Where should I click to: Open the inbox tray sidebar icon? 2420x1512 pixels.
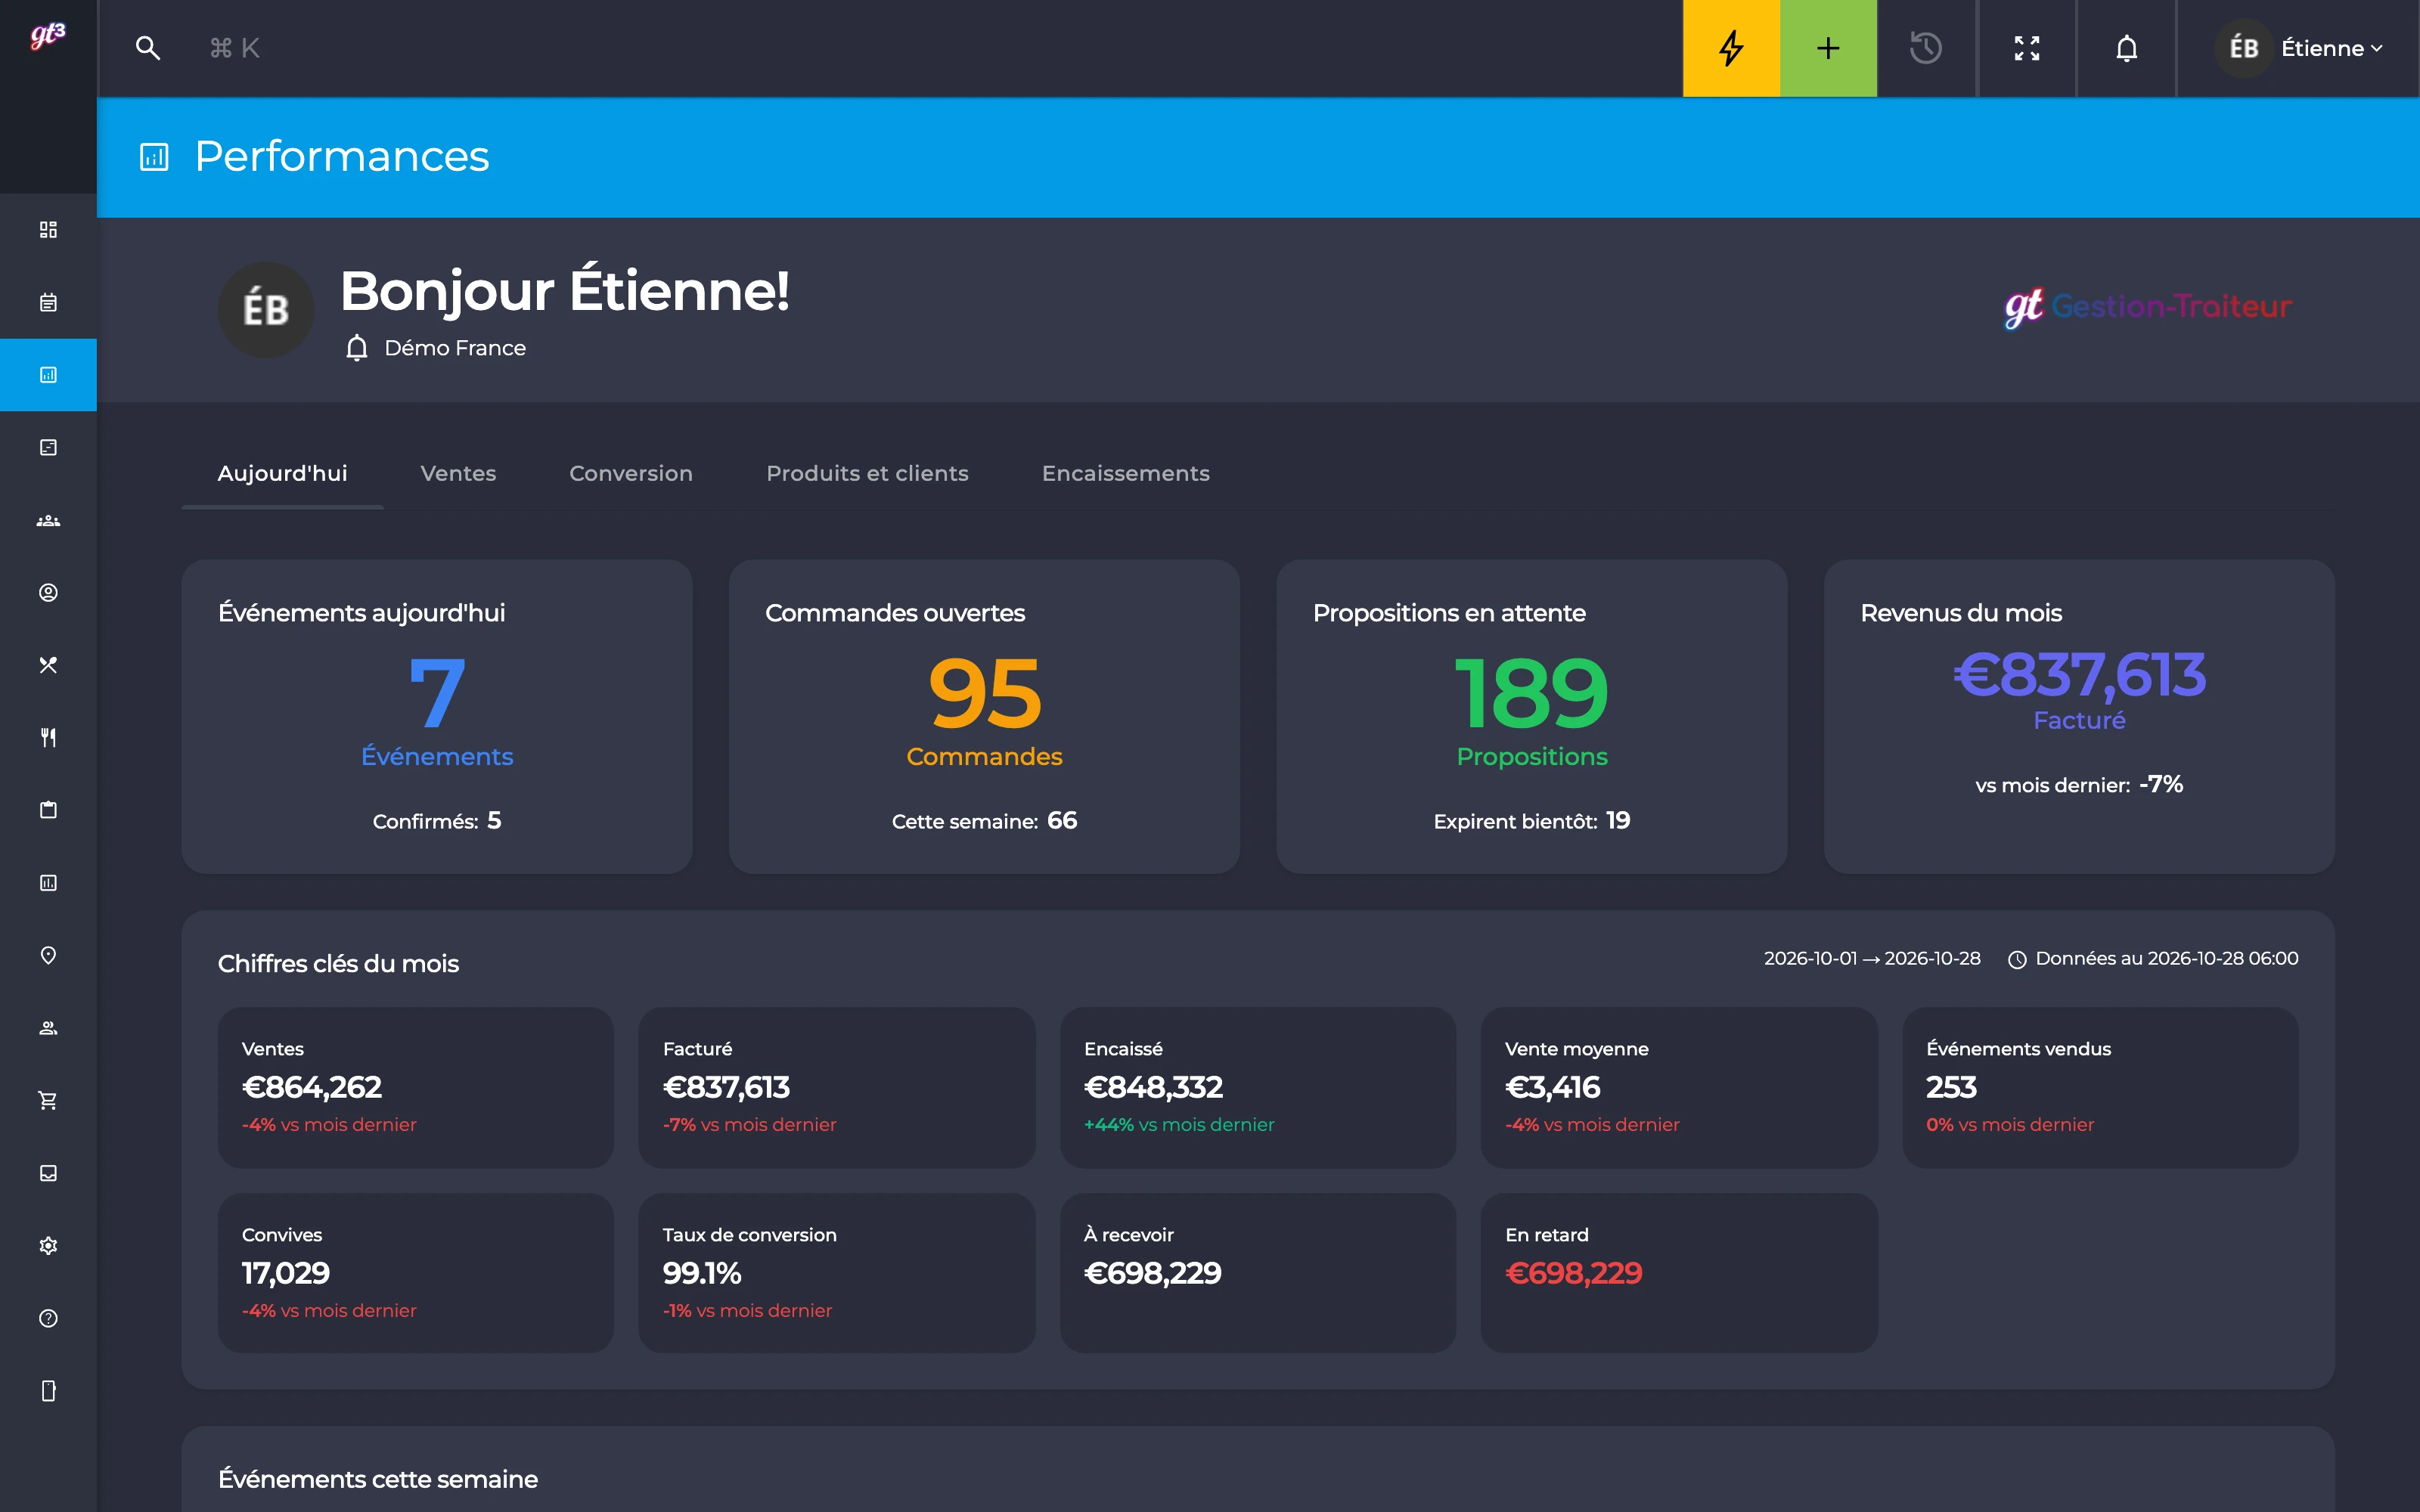48,1173
